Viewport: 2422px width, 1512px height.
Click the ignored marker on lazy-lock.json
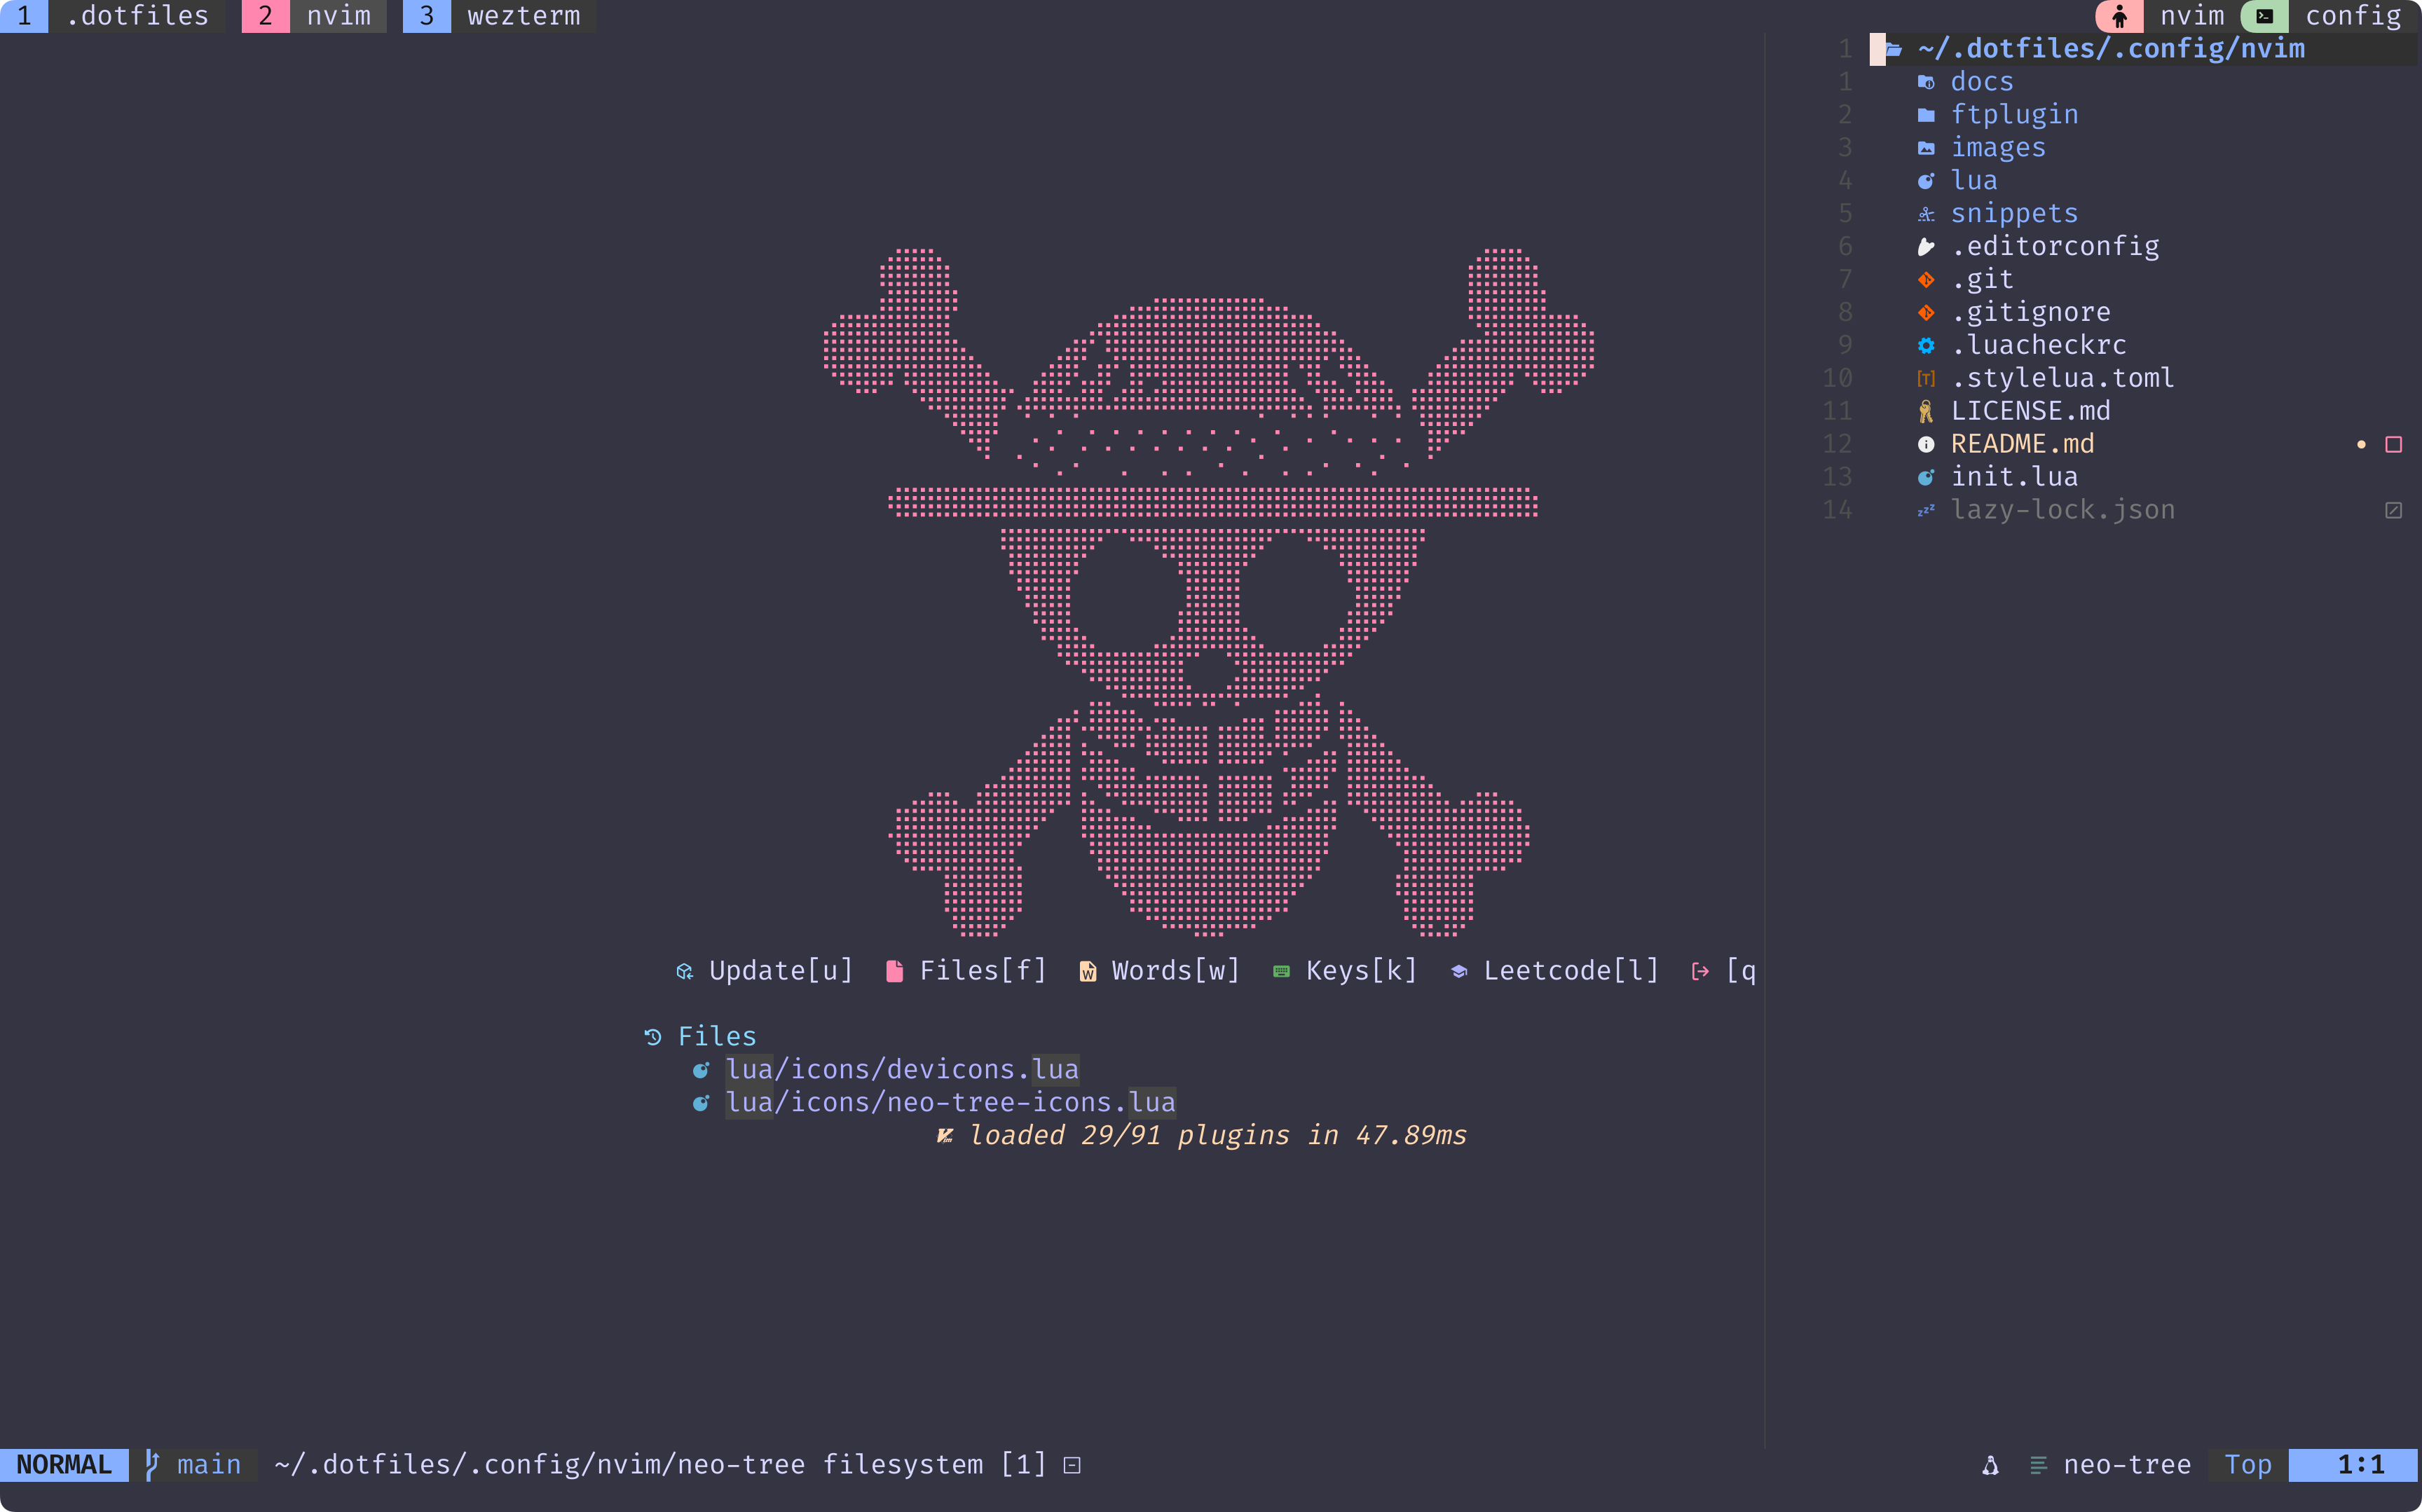tap(2393, 510)
